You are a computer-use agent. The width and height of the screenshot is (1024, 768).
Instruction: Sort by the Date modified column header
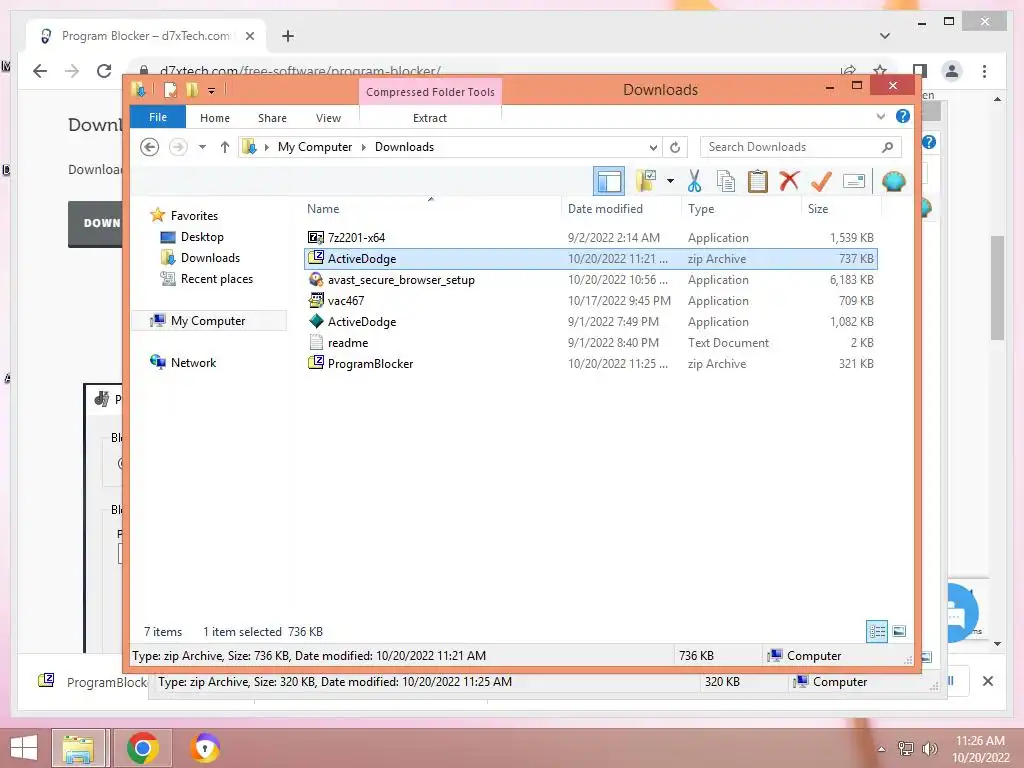[621, 209]
